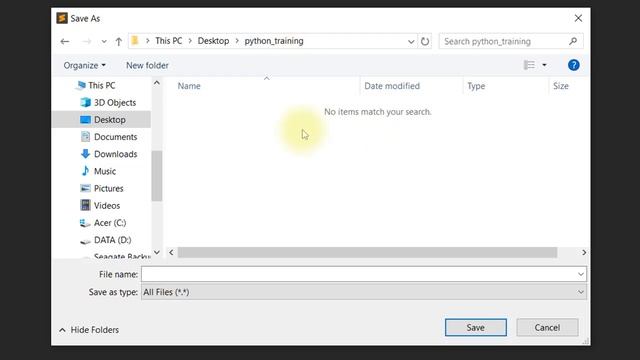Screen dimensions: 640x360
Task: Refresh the python_training folder view
Action: (425, 41)
